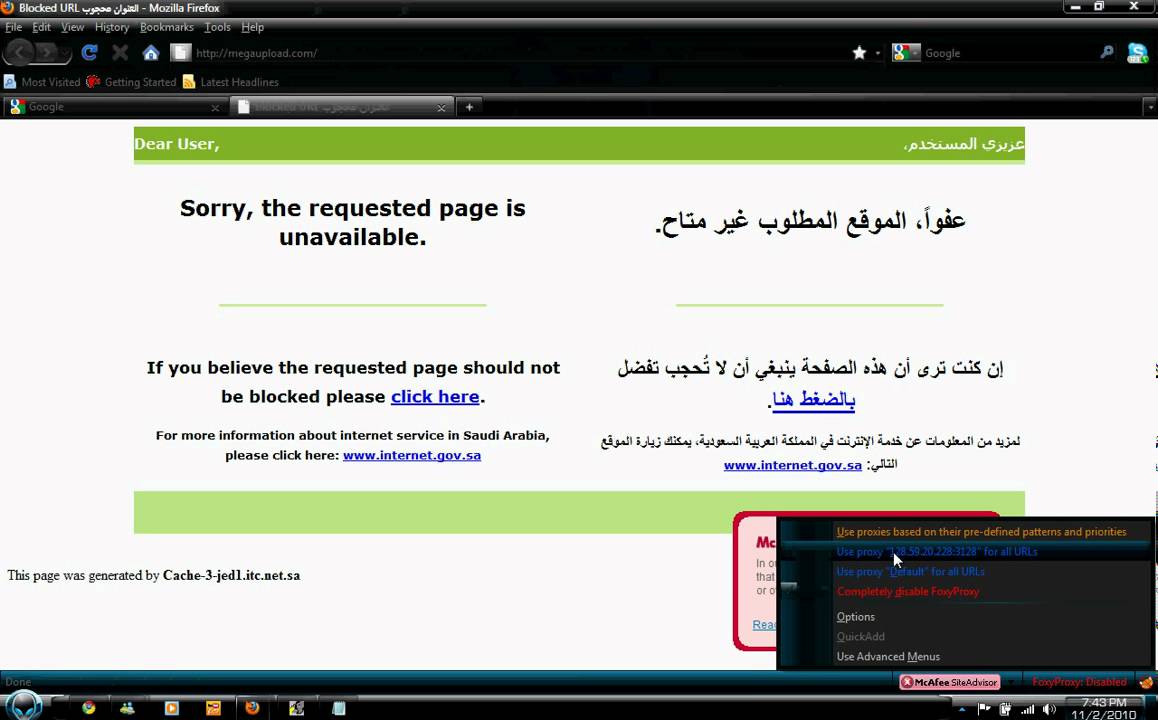Open a new tab with the plus button

tap(469, 107)
